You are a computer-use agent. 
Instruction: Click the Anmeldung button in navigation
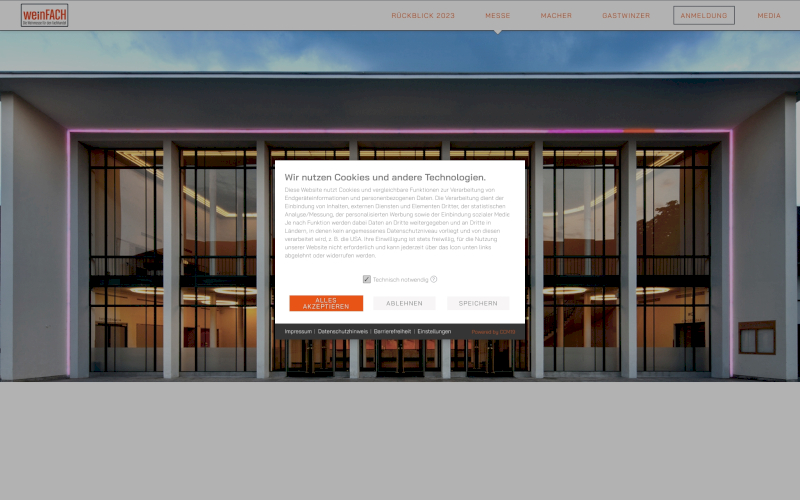pyautogui.click(x=704, y=16)
